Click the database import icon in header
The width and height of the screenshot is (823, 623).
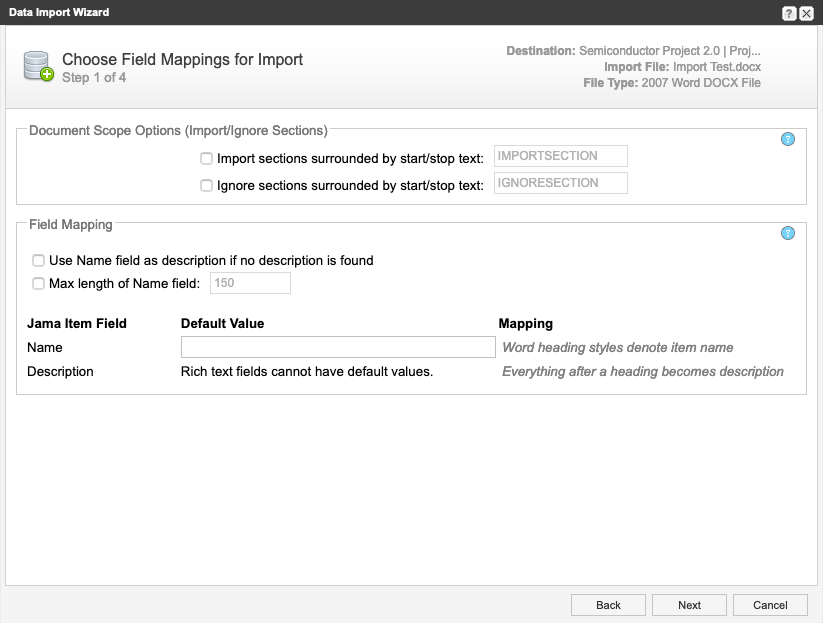[38, 67]
